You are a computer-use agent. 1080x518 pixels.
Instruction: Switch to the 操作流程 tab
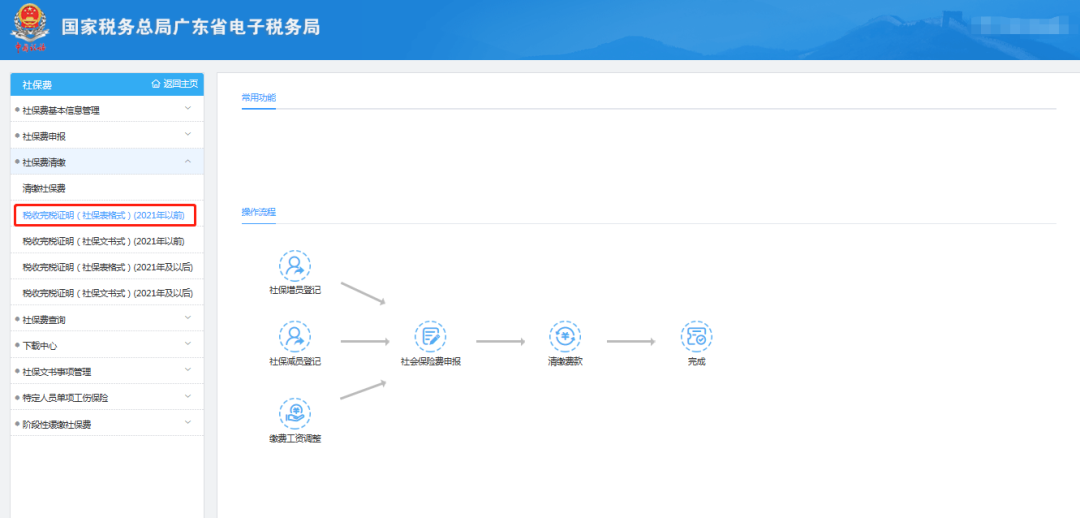pyautogui.click(x=258, y=211)
